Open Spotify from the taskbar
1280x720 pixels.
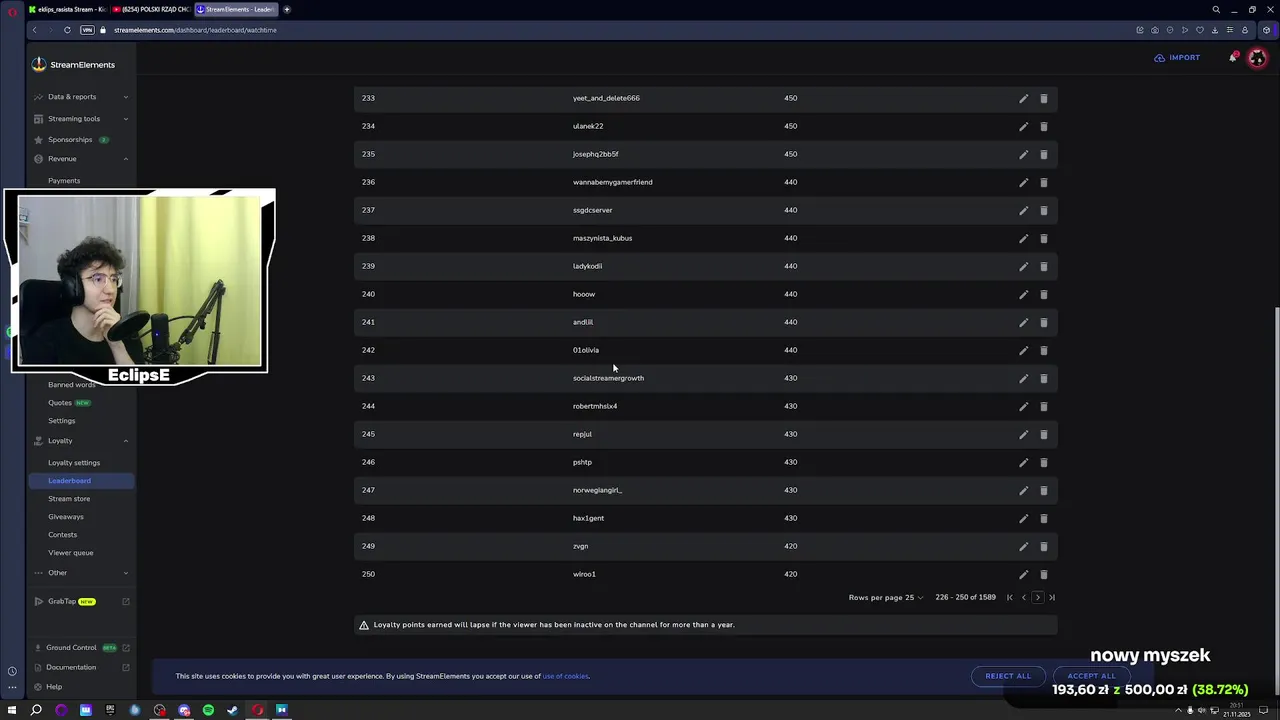(208, 710)
